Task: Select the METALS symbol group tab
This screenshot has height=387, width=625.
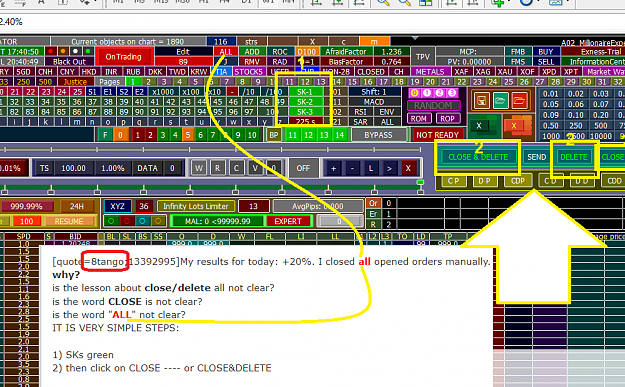Action: [x=430, y=72]
